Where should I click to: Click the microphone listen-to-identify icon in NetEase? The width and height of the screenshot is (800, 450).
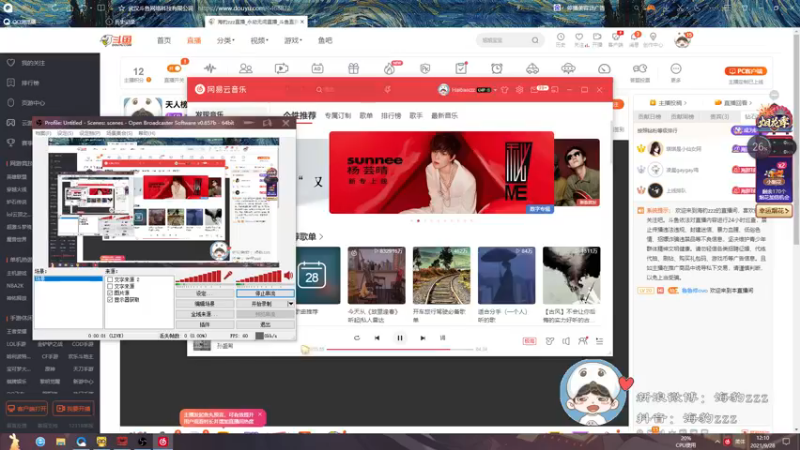pos(388,90)
